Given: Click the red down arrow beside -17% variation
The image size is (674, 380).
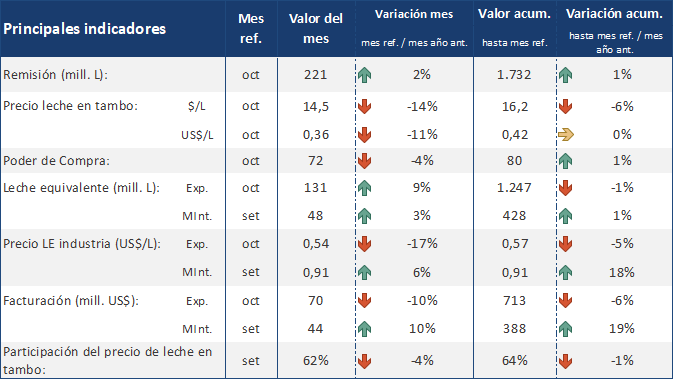Looking at the screenshot, I should 365,244.
